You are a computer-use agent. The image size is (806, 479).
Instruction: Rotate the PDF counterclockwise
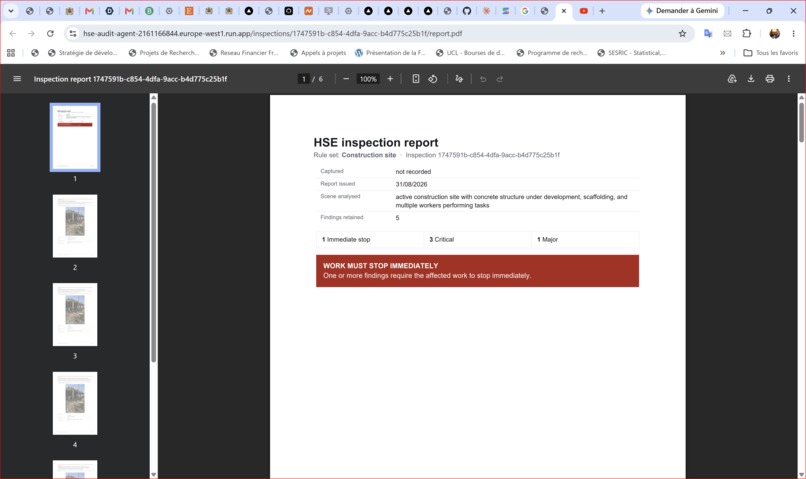click(433, 79)
